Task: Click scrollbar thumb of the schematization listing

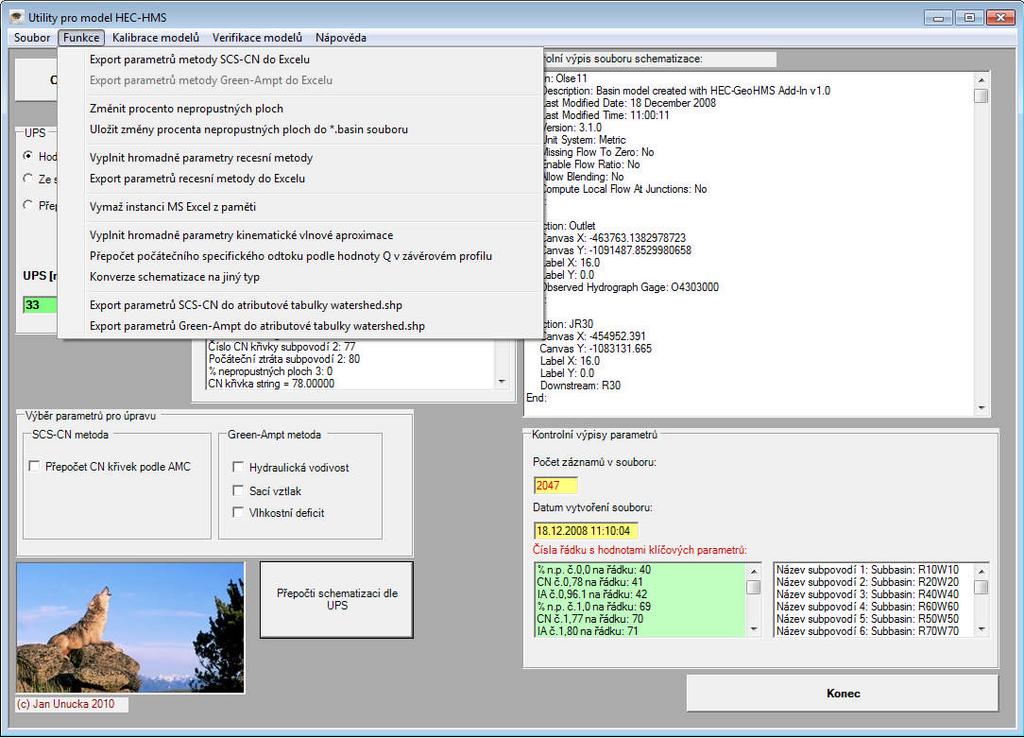Action: 981,96
